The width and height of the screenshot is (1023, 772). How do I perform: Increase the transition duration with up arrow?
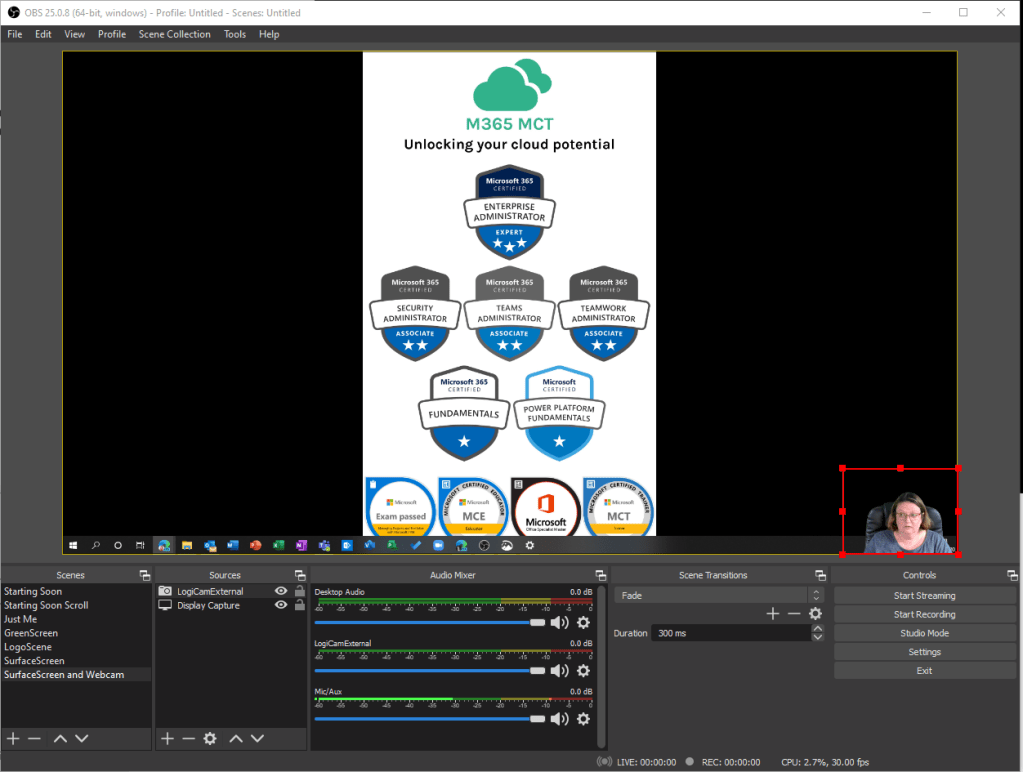(x=817, y=629)
